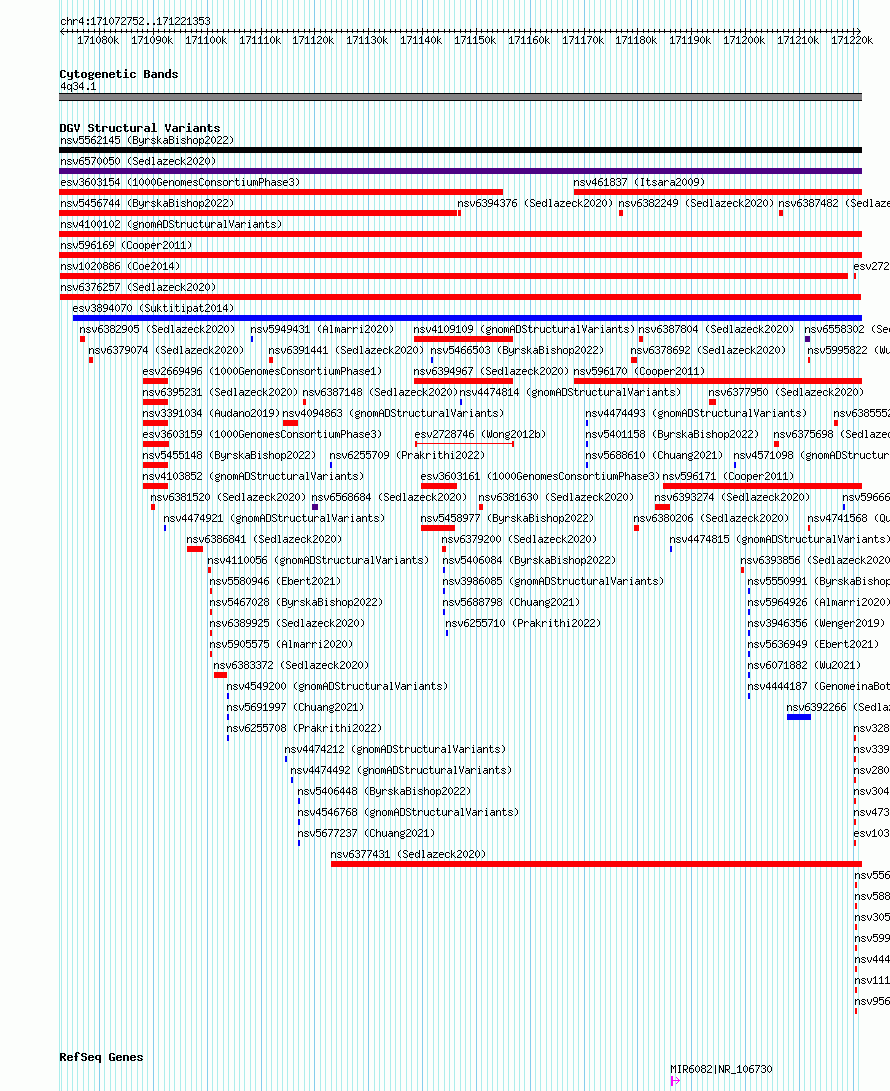Click nsv5691997 (Chuang2021) label
This screenshot has width=890, height=1091.
coord(295,707)
